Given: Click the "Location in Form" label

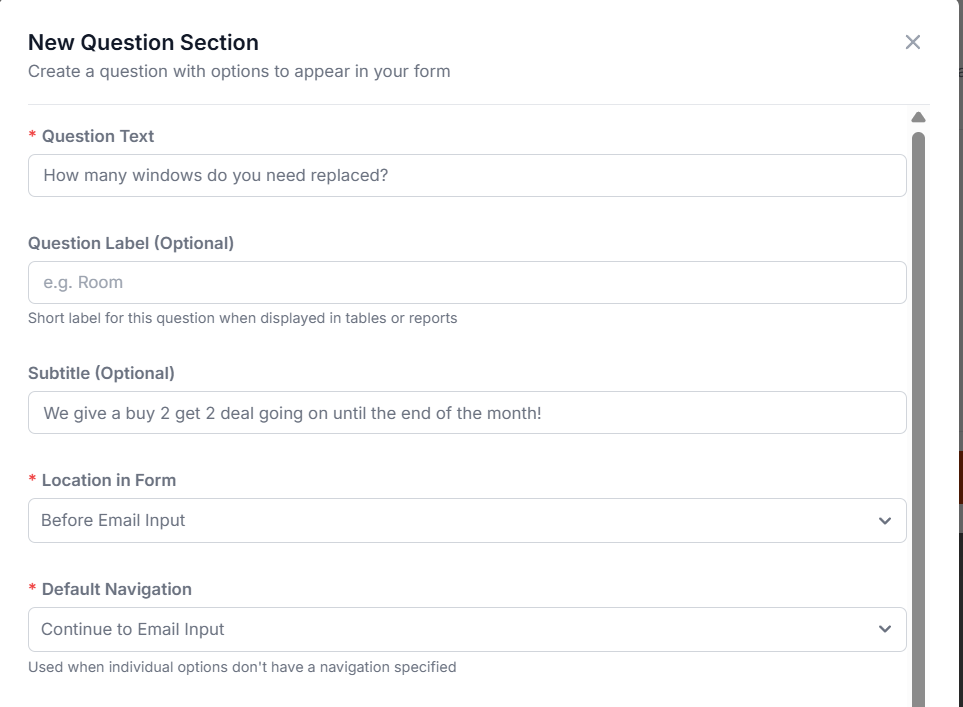Looking at the screenshot, I should pyautogui.click(x=109, y=480).
